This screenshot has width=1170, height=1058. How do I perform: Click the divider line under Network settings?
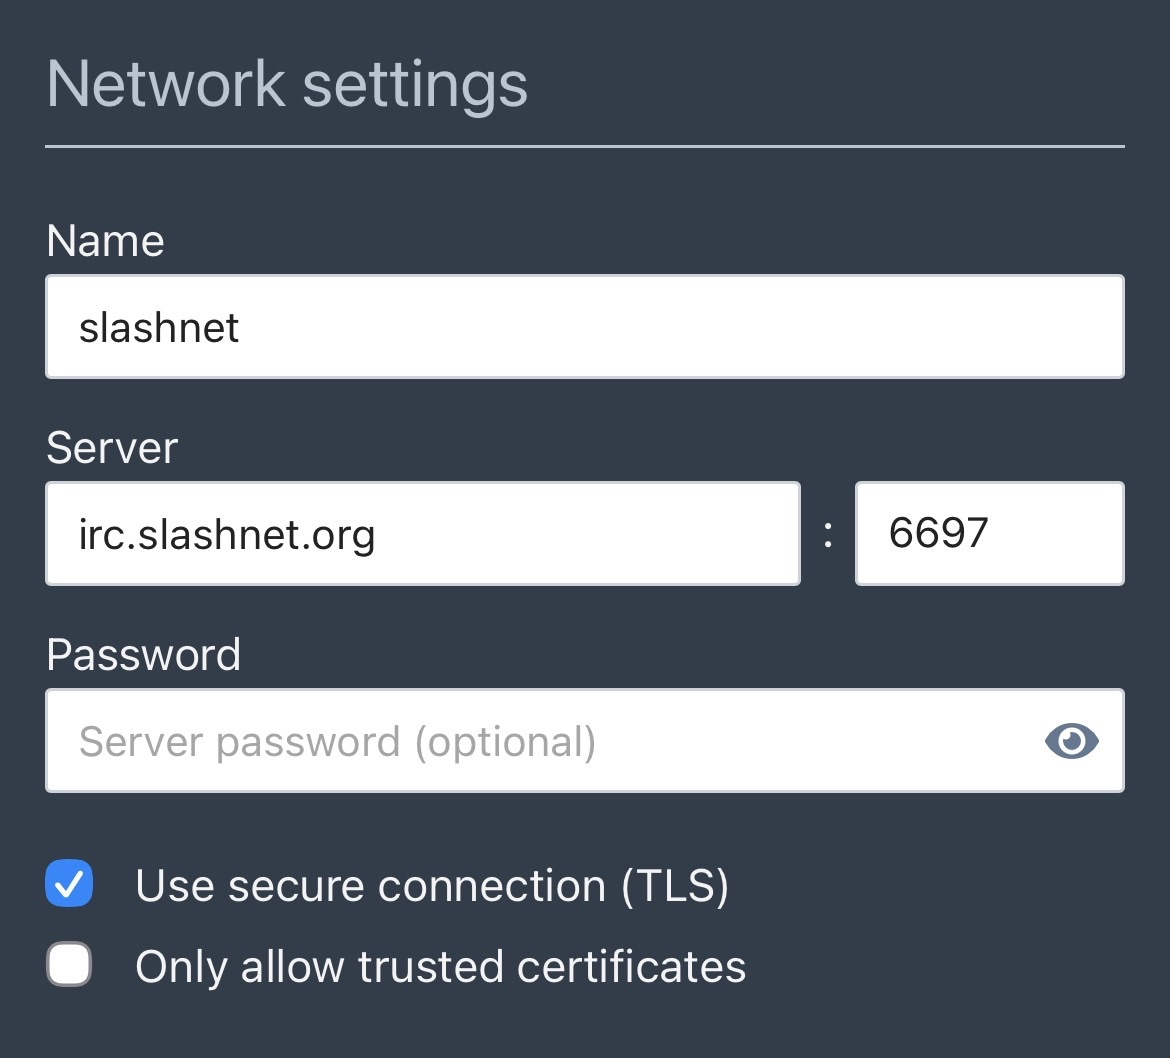coord(585,147)
